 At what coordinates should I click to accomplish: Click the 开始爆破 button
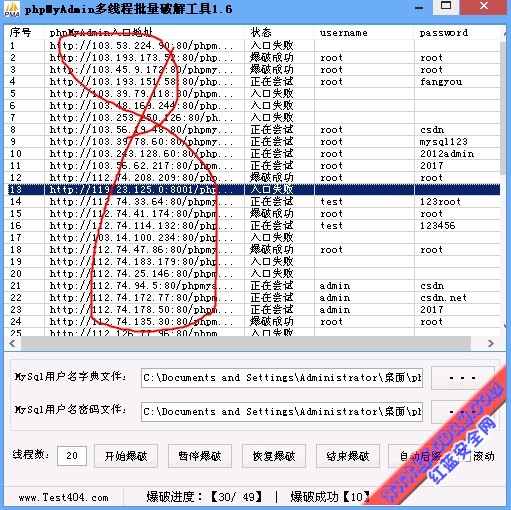(126, 456)
